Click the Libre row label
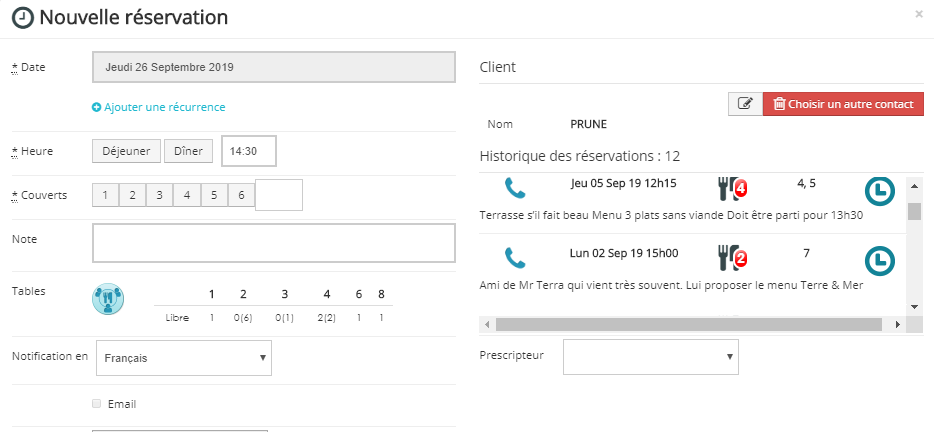The image size is (934, 432). [x=177, y=318]
